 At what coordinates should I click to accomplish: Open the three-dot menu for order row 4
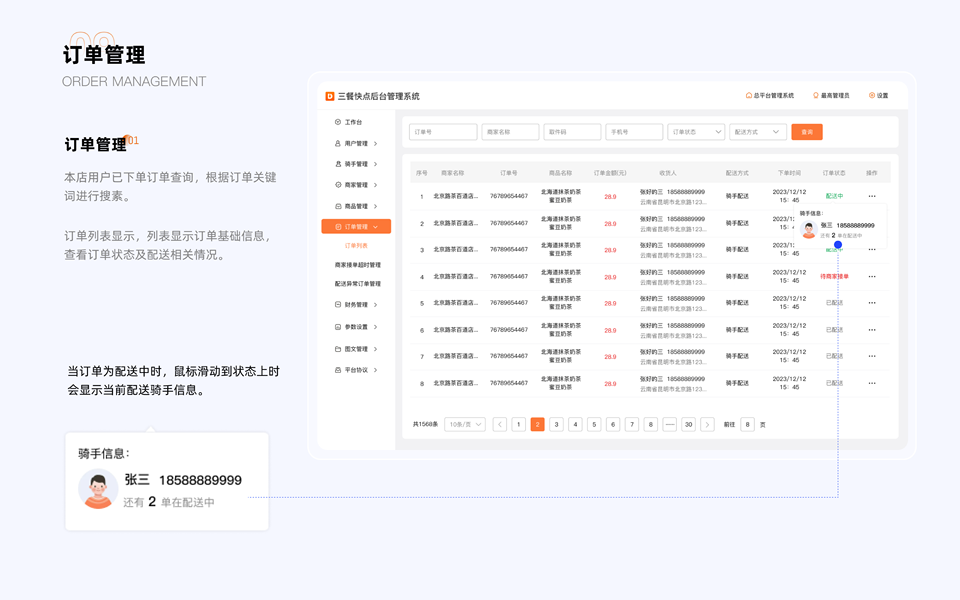(872, 277)
